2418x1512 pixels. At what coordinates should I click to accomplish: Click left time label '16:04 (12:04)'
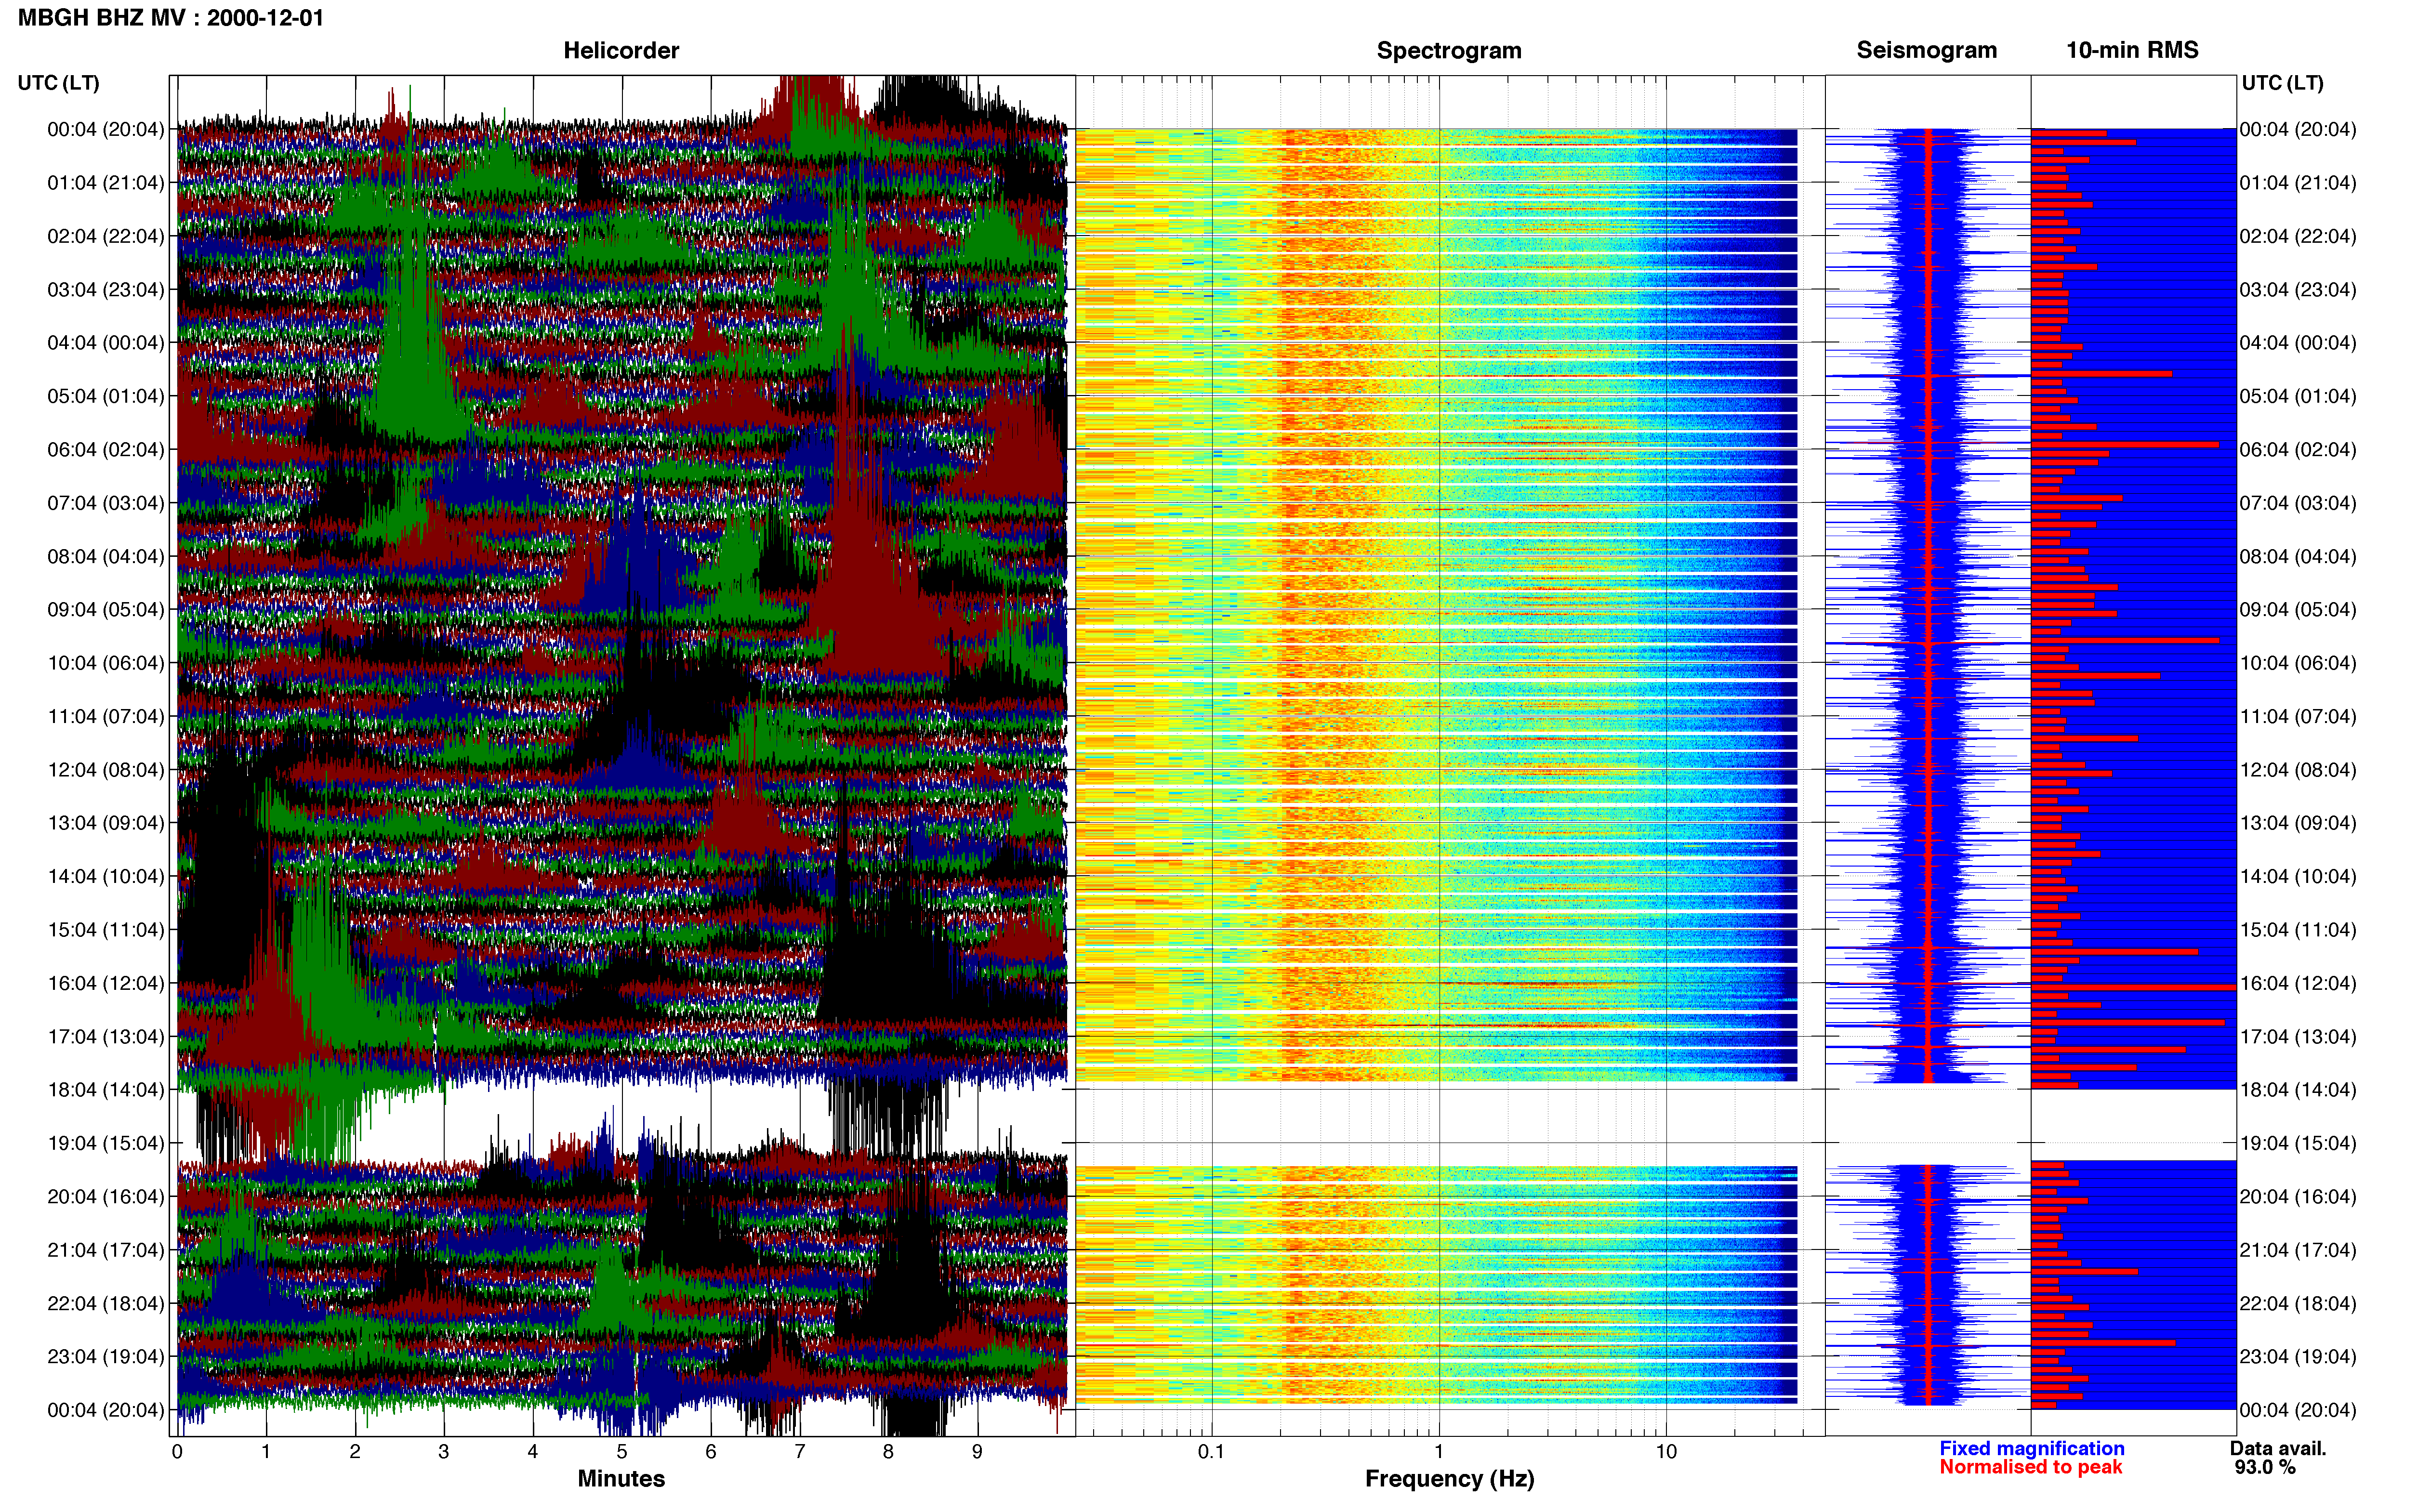click(105, 982)
